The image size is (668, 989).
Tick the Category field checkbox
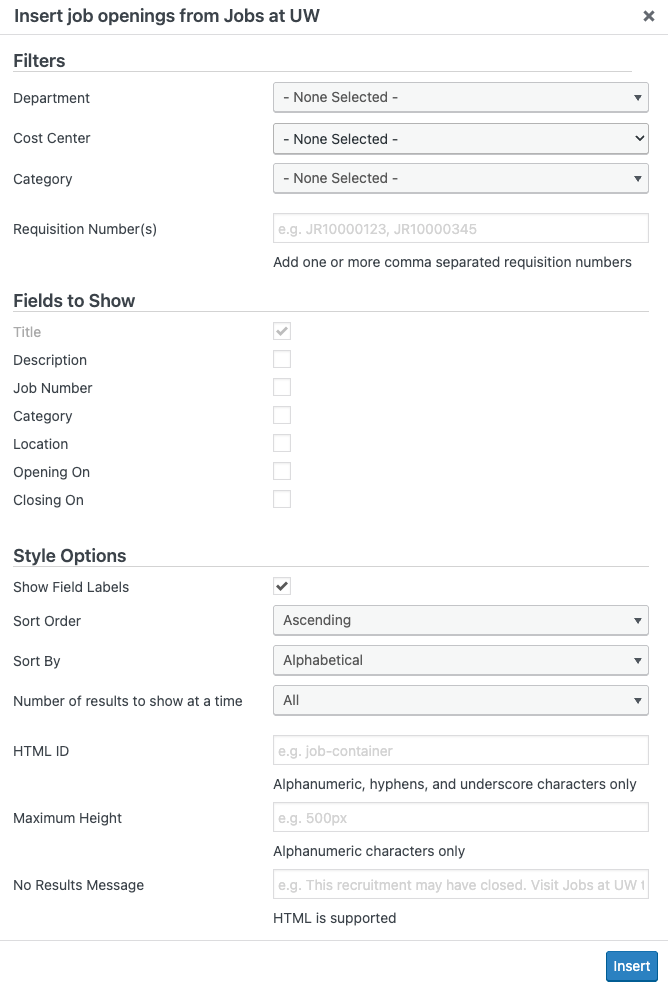tap(282, 415)
